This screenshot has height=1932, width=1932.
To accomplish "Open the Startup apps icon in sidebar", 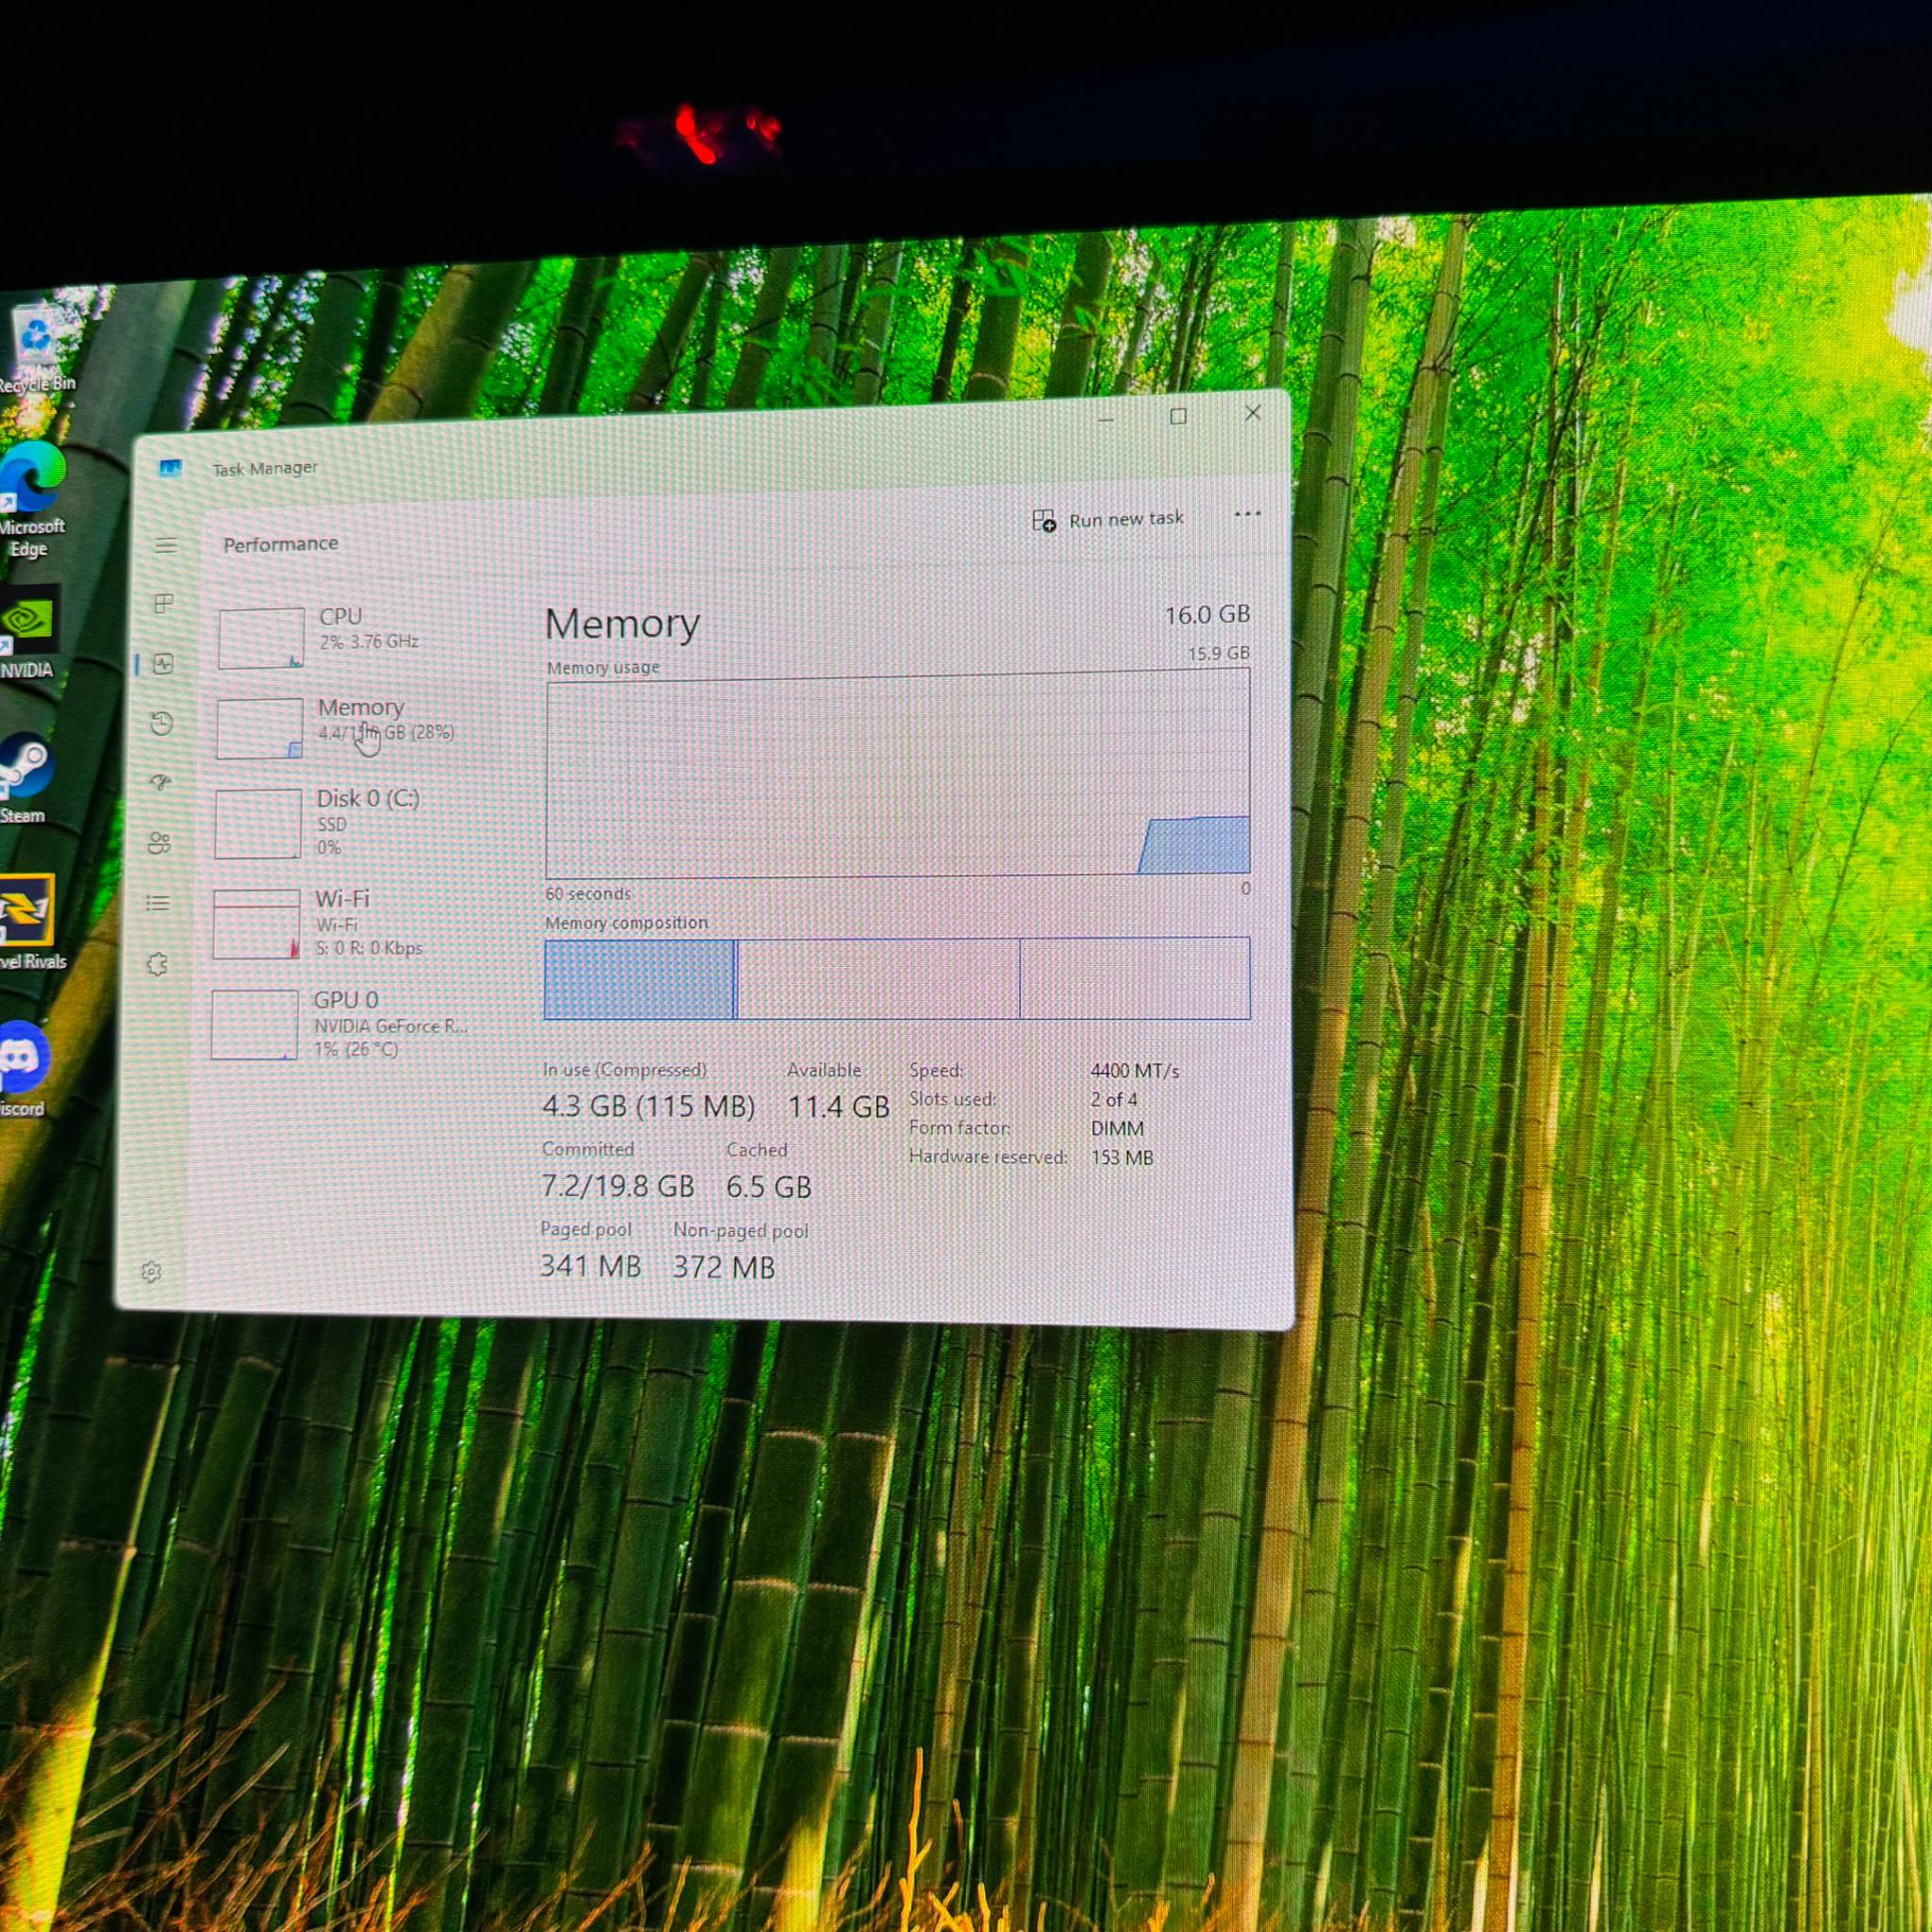I will (160, 783).
